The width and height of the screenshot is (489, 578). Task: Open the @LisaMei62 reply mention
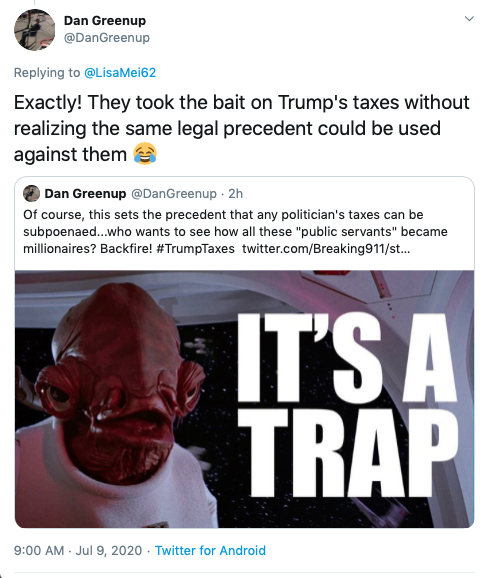(x=120, y=72)
